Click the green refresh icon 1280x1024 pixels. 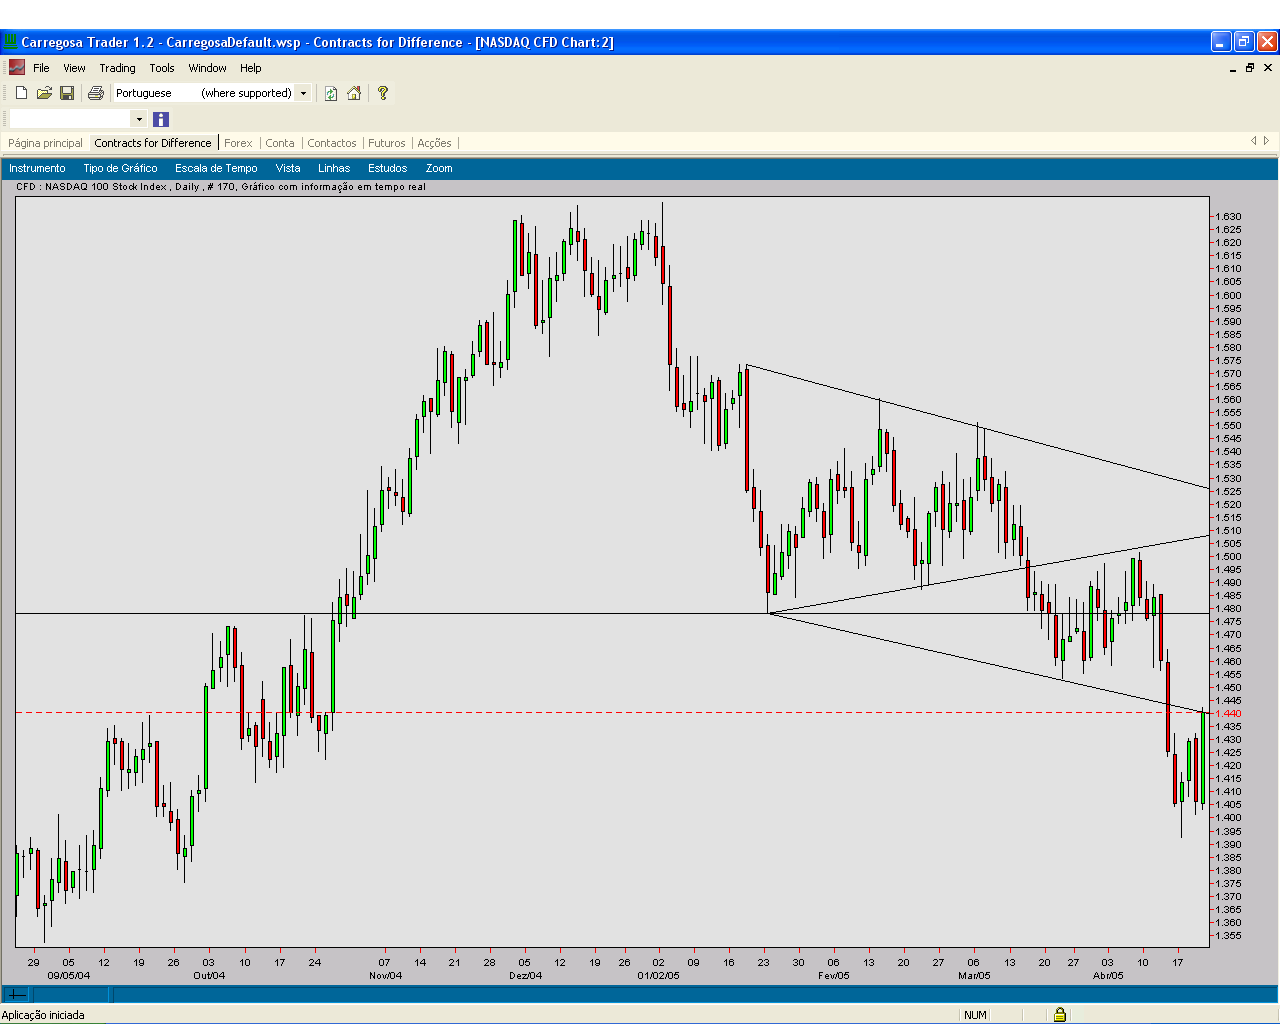pyautogui.click(x=331, y=93)
